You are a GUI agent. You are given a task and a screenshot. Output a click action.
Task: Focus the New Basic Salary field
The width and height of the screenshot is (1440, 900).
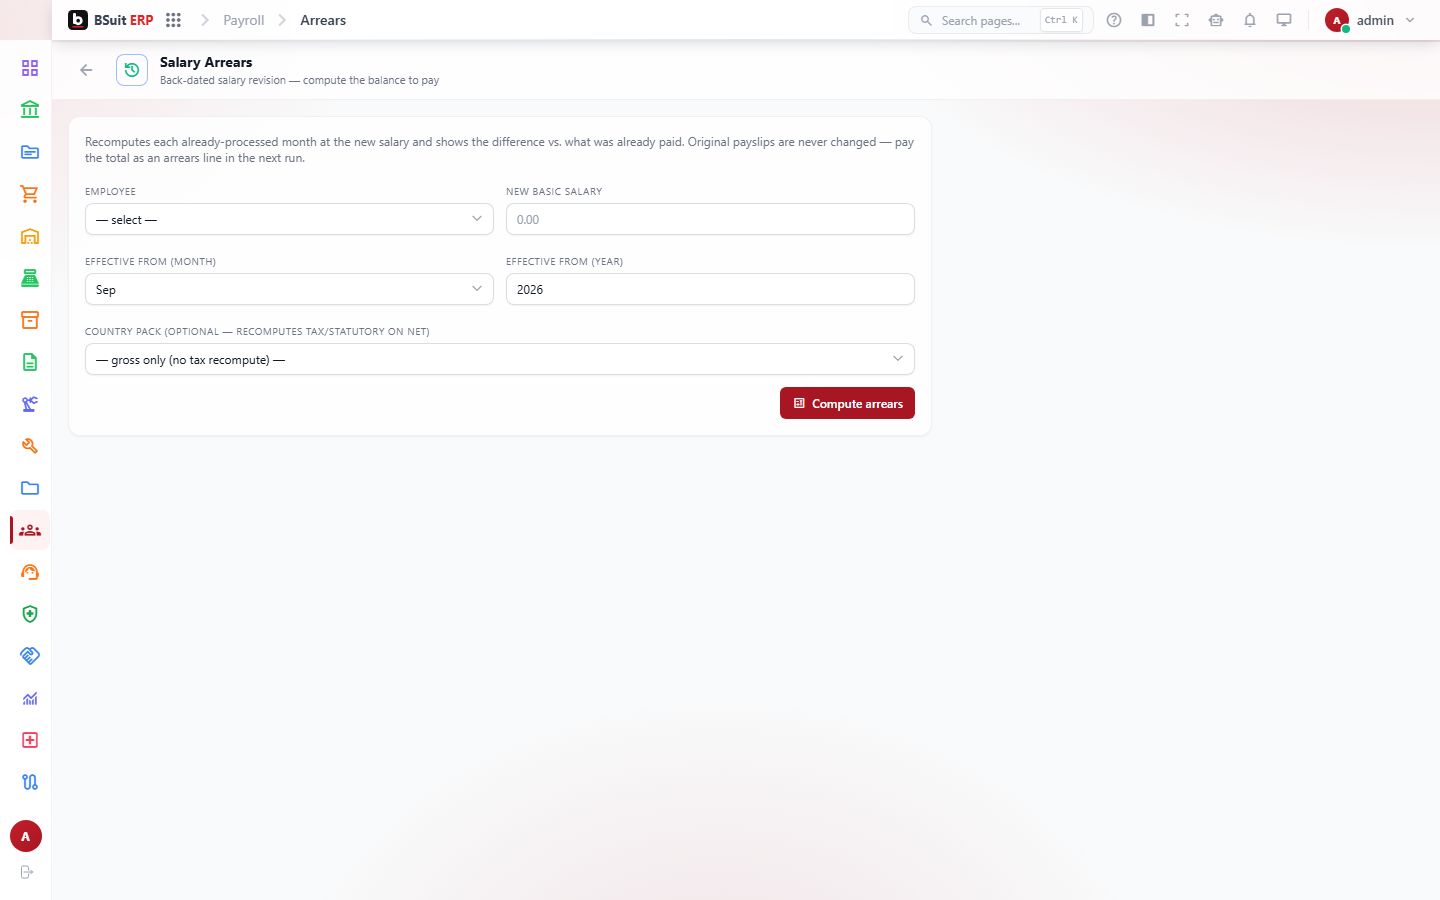pos(710,219)
